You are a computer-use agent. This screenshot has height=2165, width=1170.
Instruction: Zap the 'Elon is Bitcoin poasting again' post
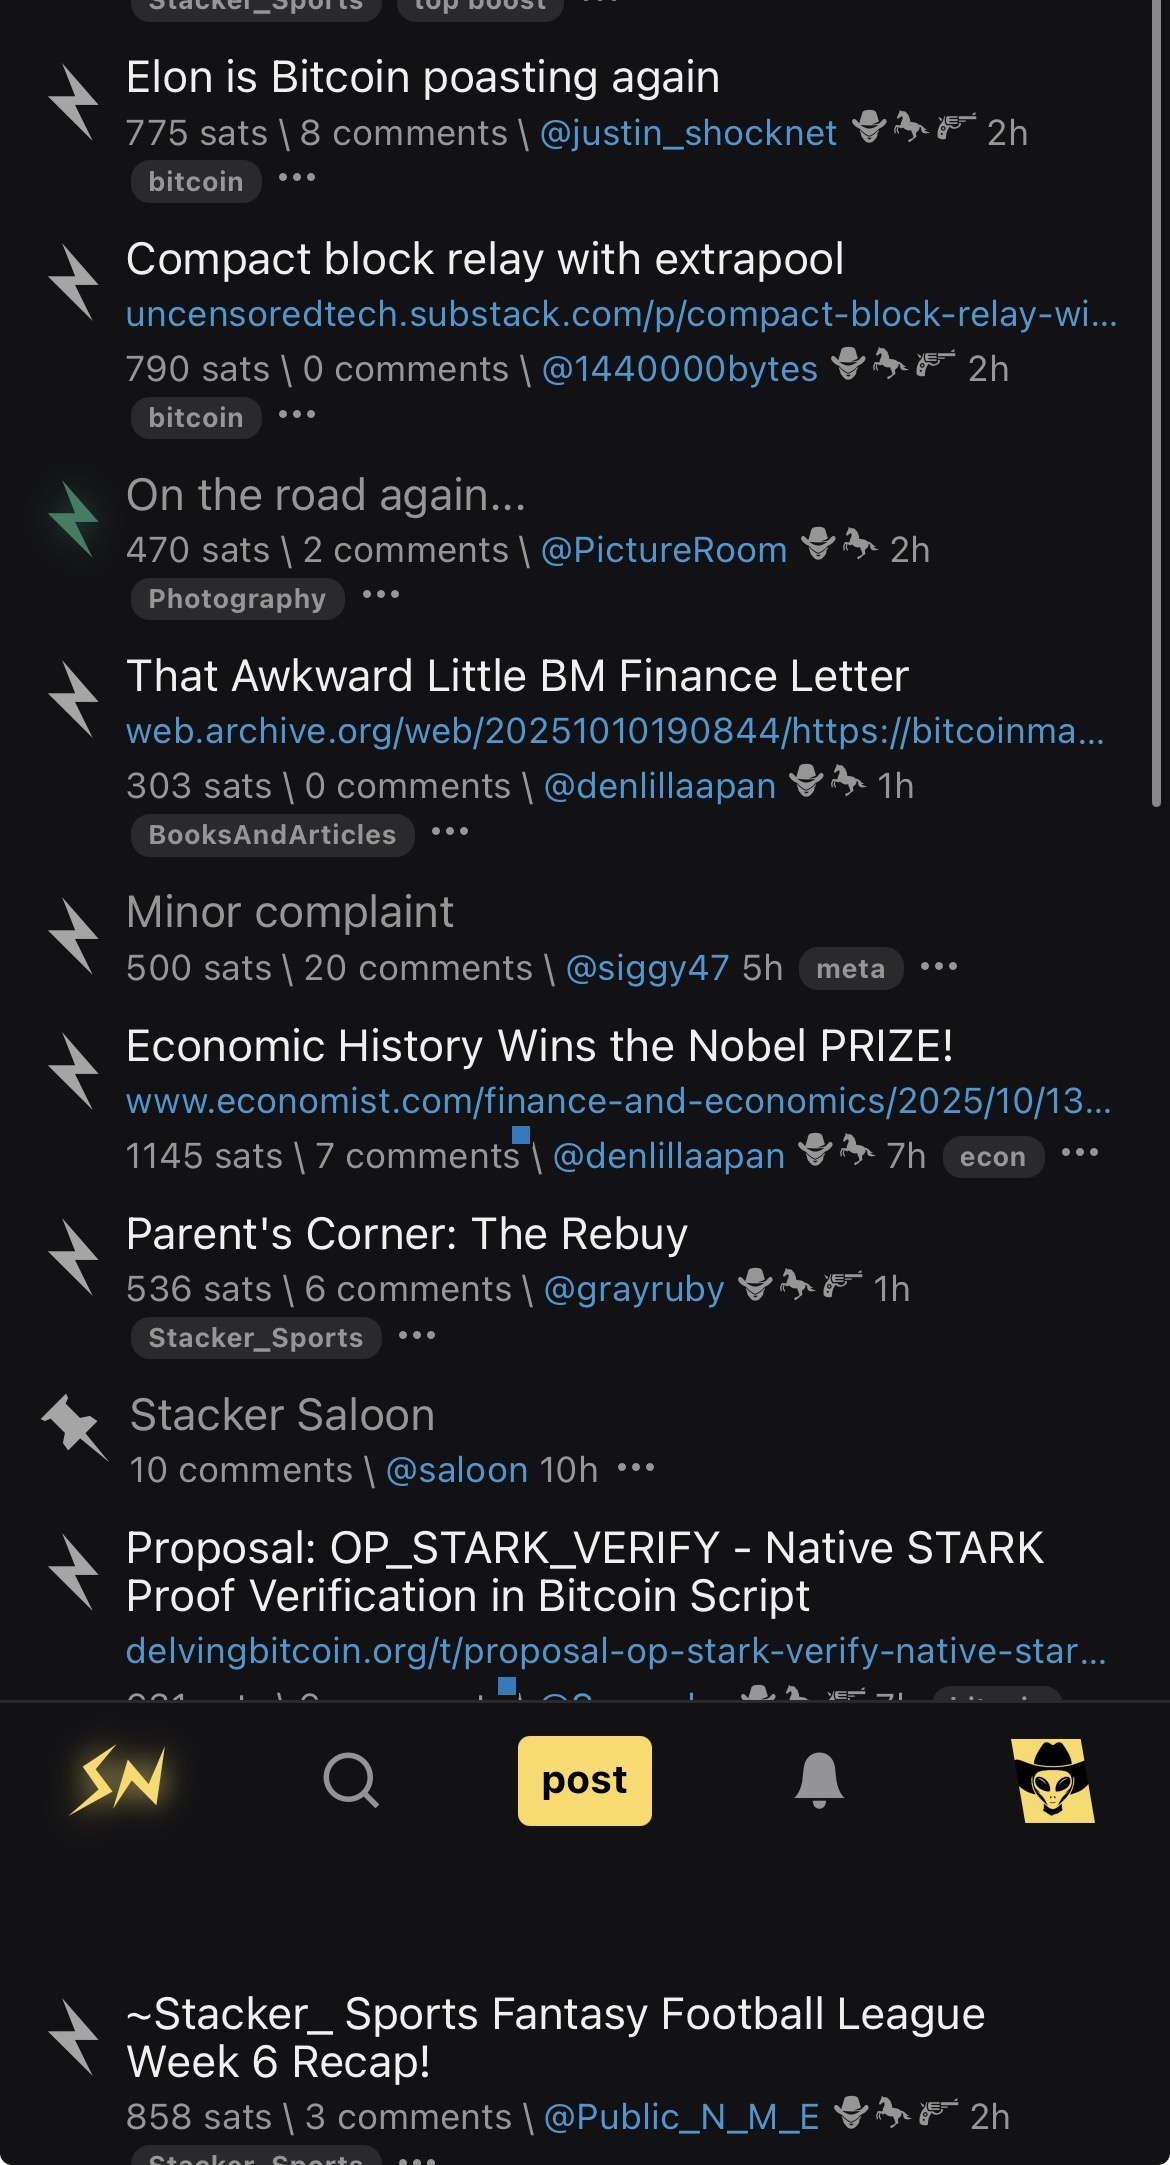point(74,102)
